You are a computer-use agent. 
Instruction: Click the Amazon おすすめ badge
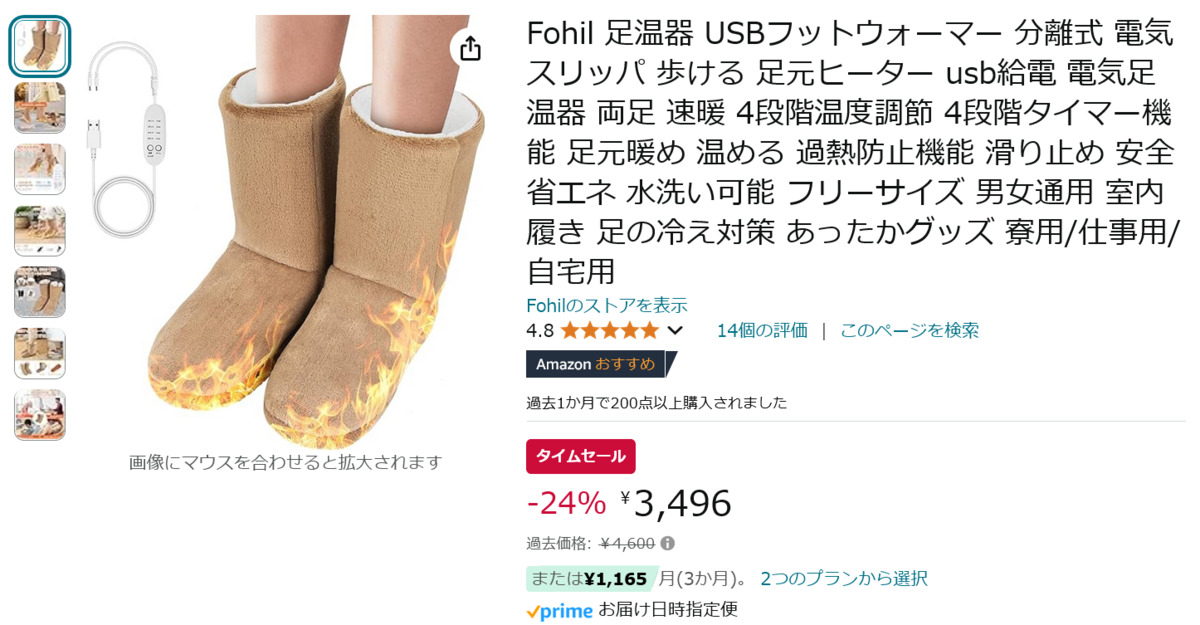601,364
